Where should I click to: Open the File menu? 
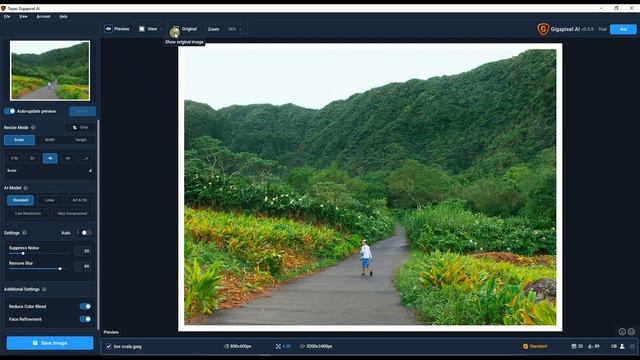coord(7,16)
